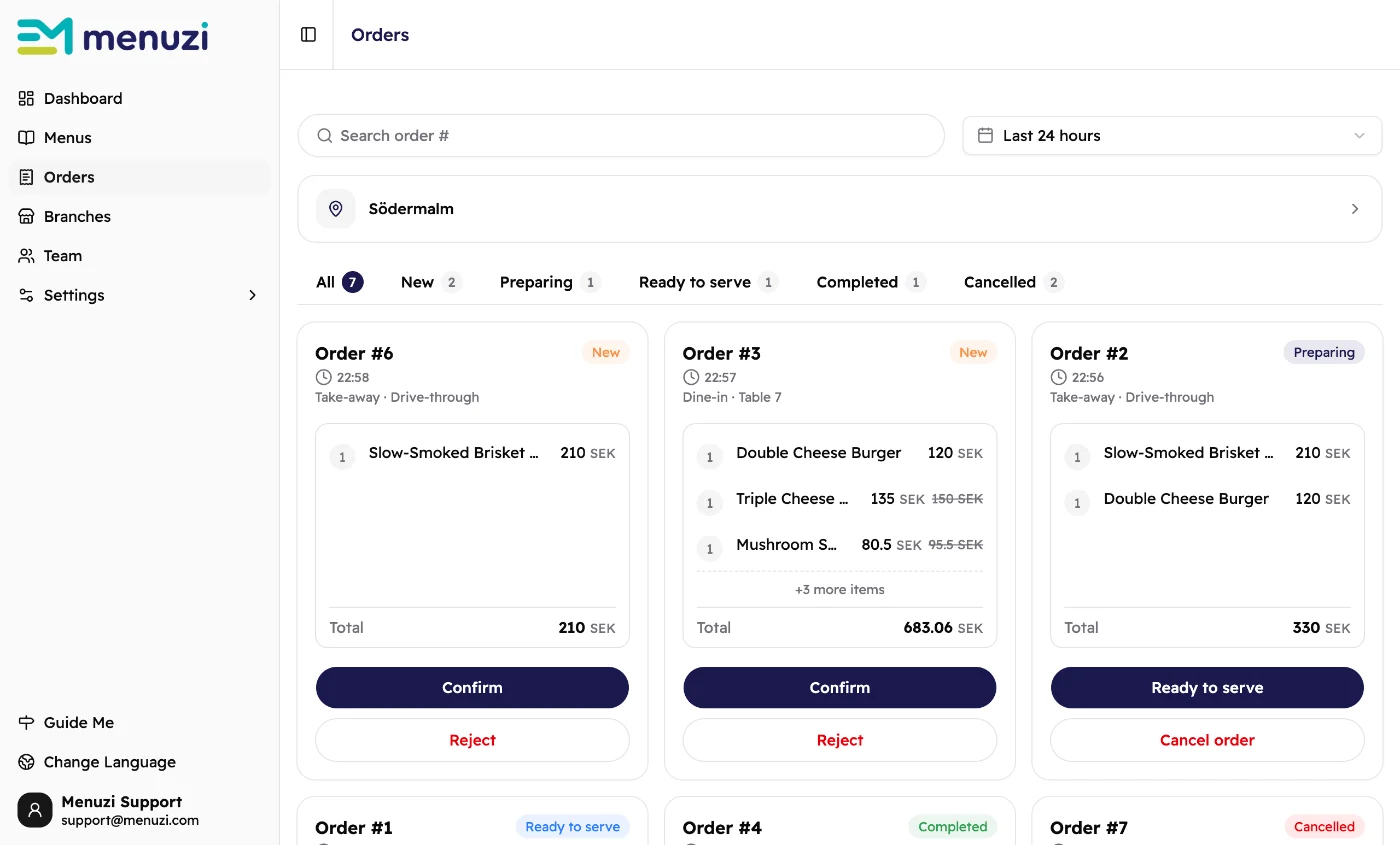Show the +3 more items in Order #3

click(840, 590)
